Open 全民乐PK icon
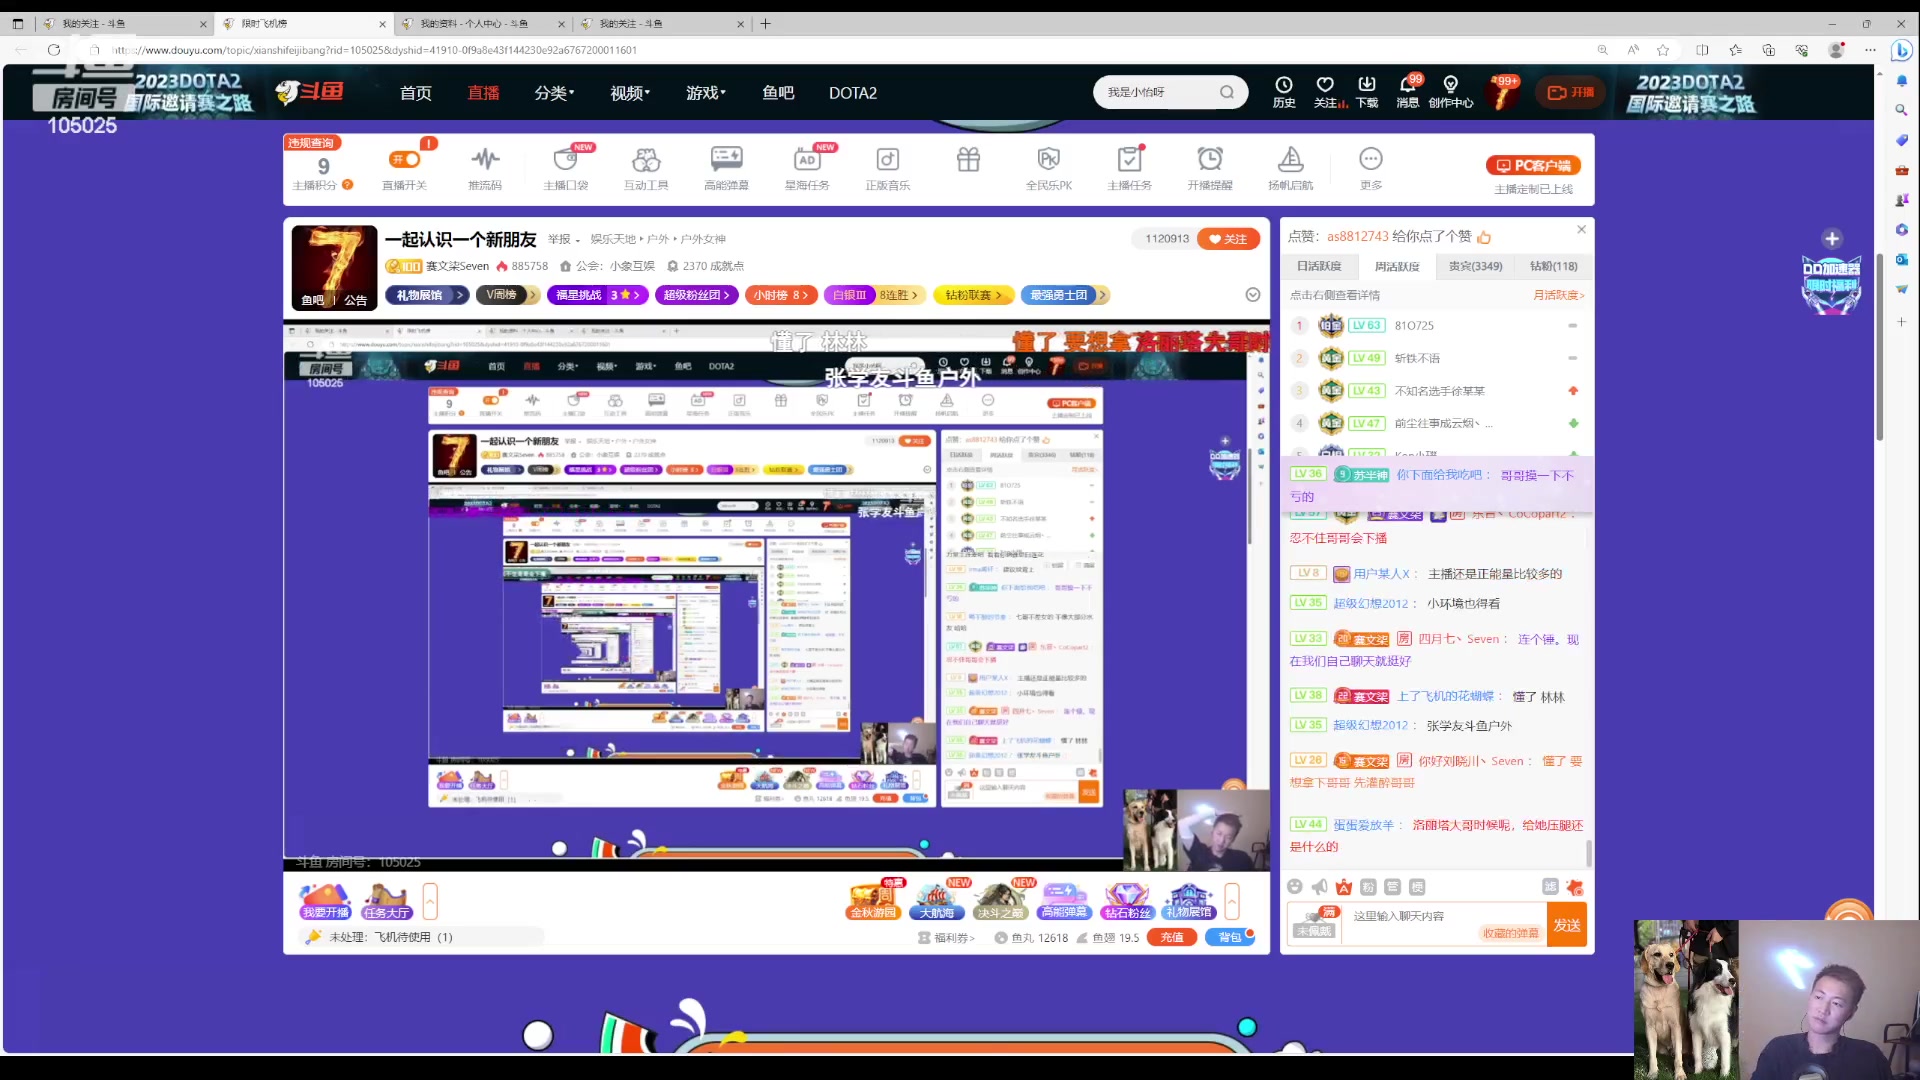Screen dimensions: 1920x1080 pyautogui.click(x=1049, y=168)
